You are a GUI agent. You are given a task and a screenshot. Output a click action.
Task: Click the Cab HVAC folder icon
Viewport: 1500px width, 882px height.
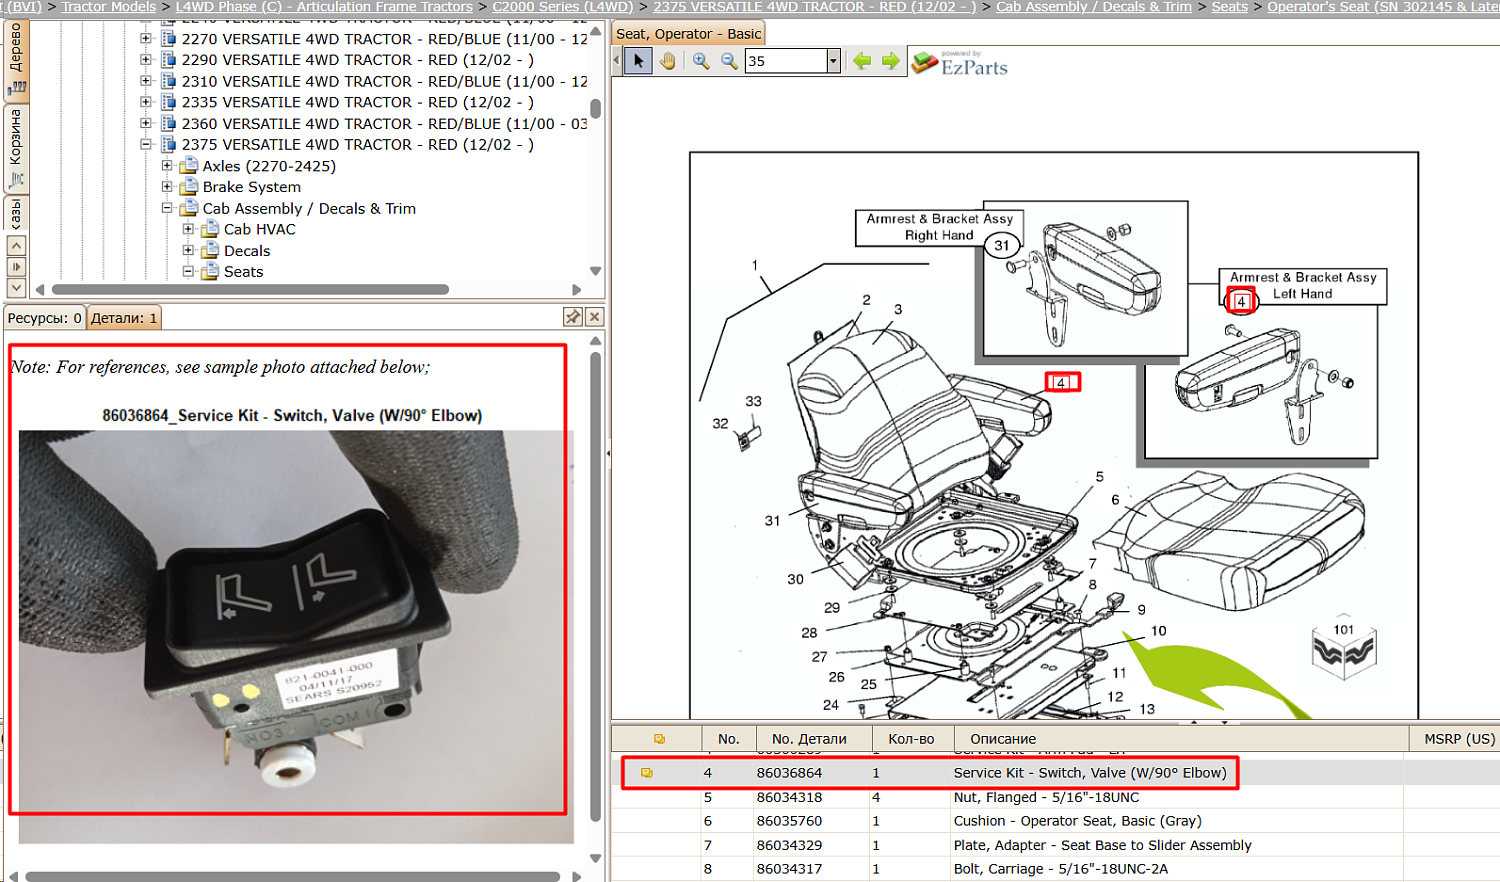210,229
